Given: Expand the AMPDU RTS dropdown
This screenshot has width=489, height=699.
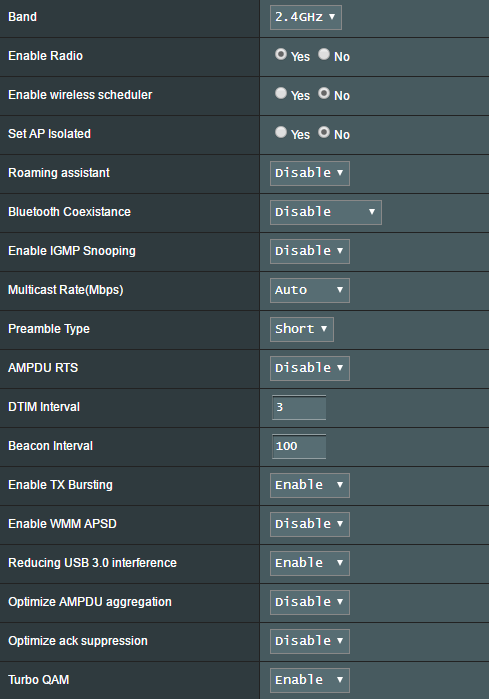Looking at the screenshot, I should coord(310,368).
